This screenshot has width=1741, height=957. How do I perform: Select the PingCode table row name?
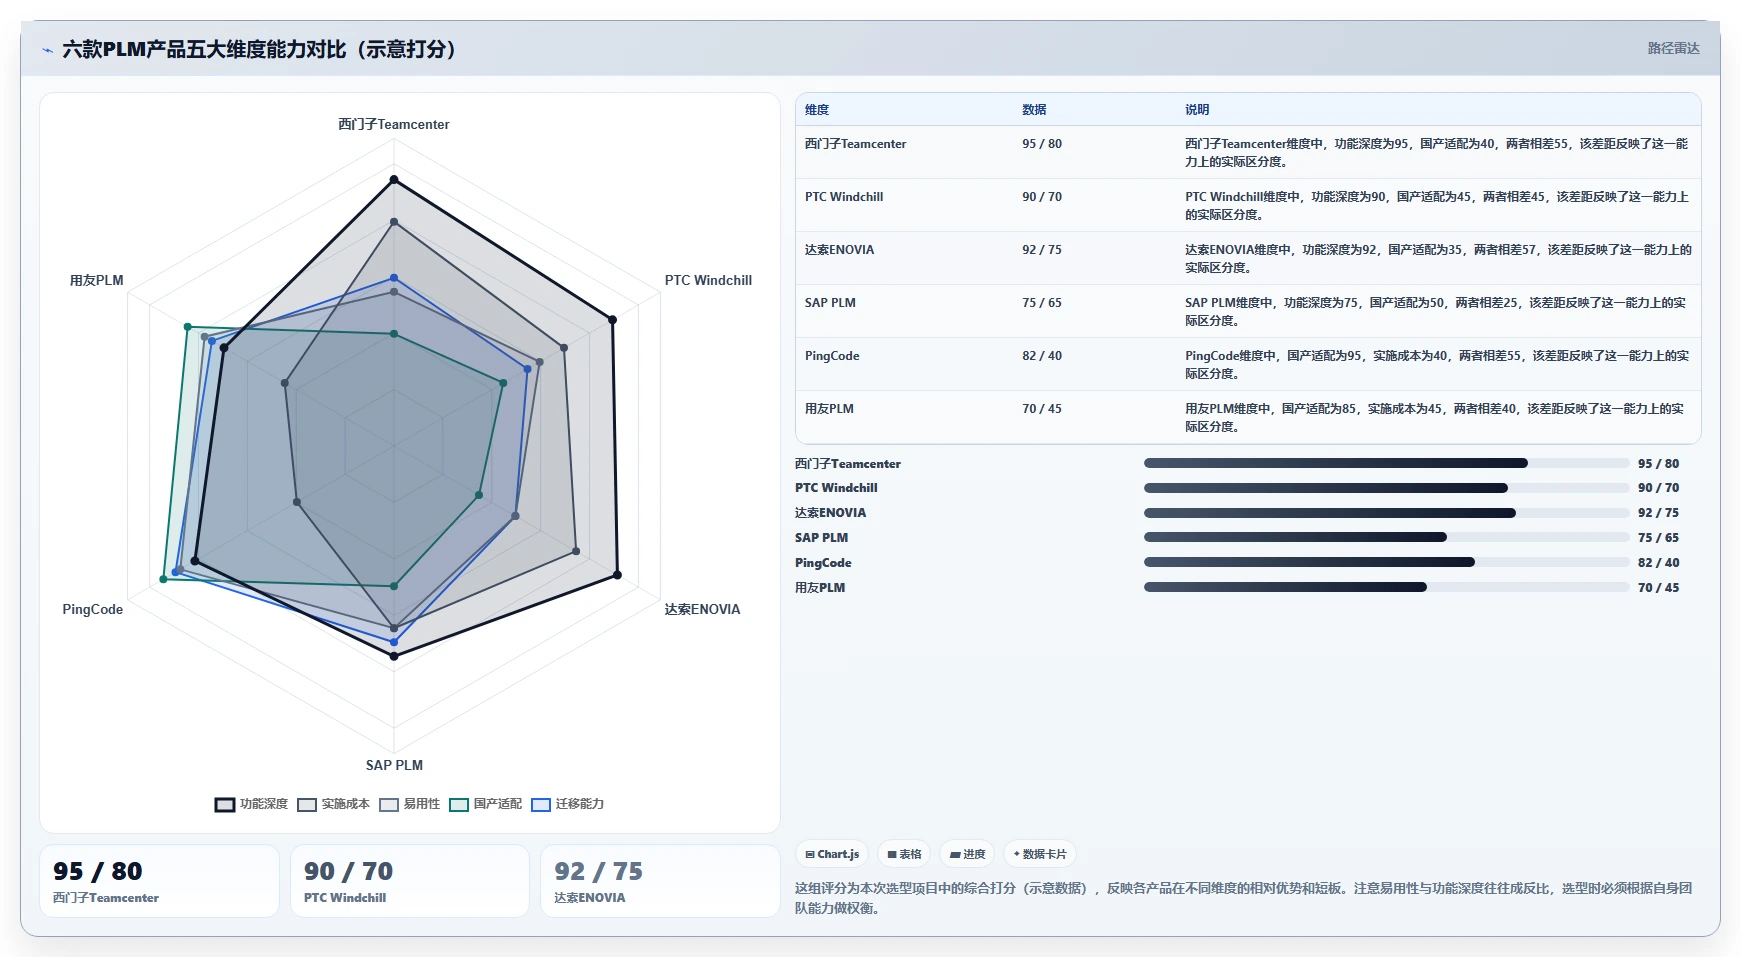tap(832, 356)
